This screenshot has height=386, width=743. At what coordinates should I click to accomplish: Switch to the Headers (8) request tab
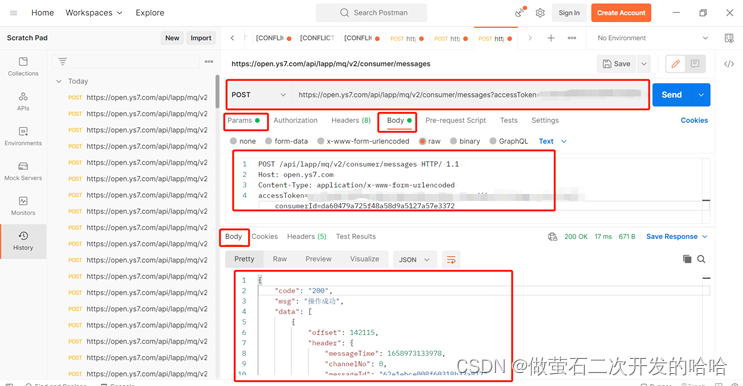(351, 120)
